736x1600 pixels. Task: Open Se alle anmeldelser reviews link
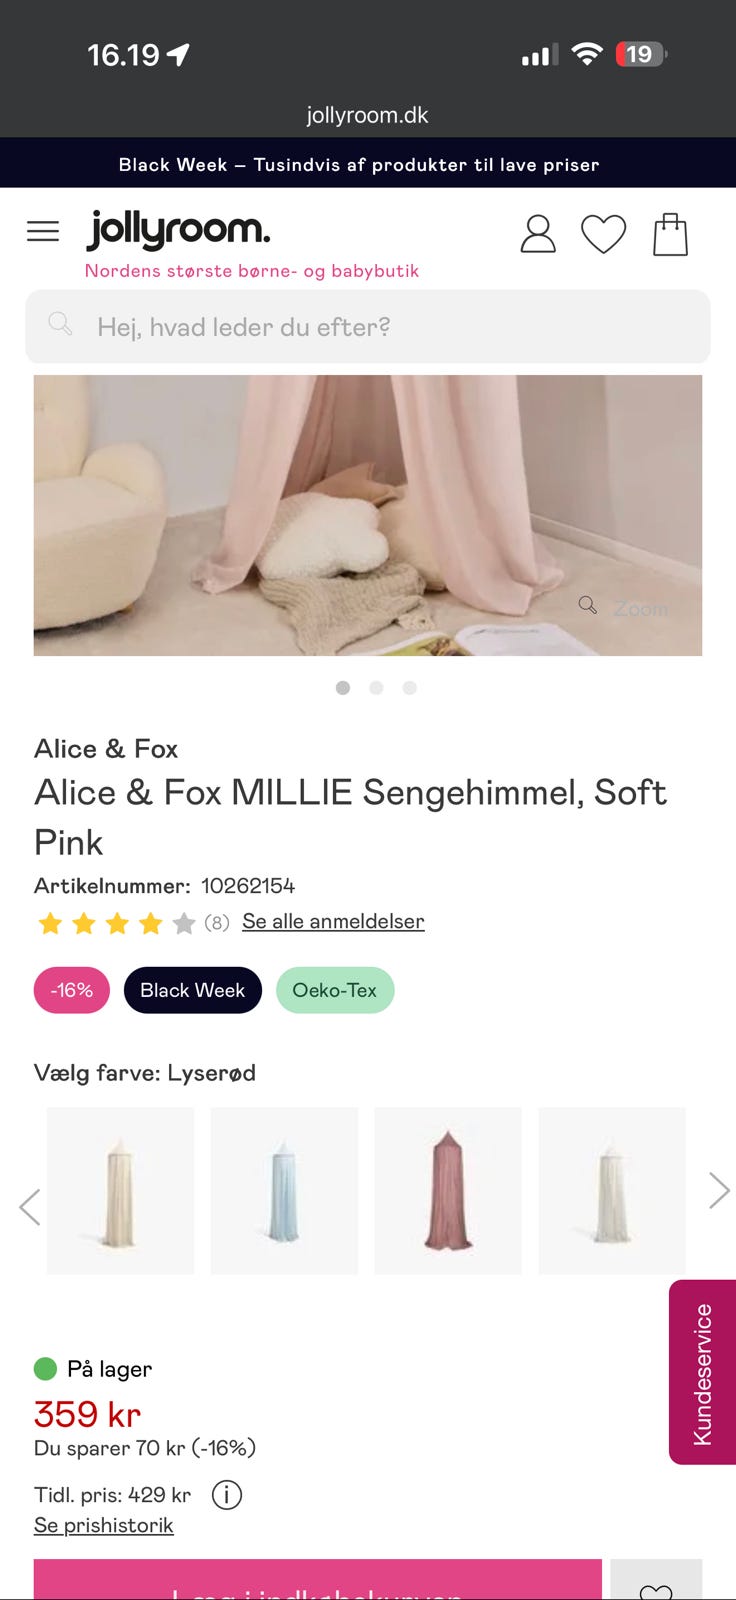click(x=333, y=921)
